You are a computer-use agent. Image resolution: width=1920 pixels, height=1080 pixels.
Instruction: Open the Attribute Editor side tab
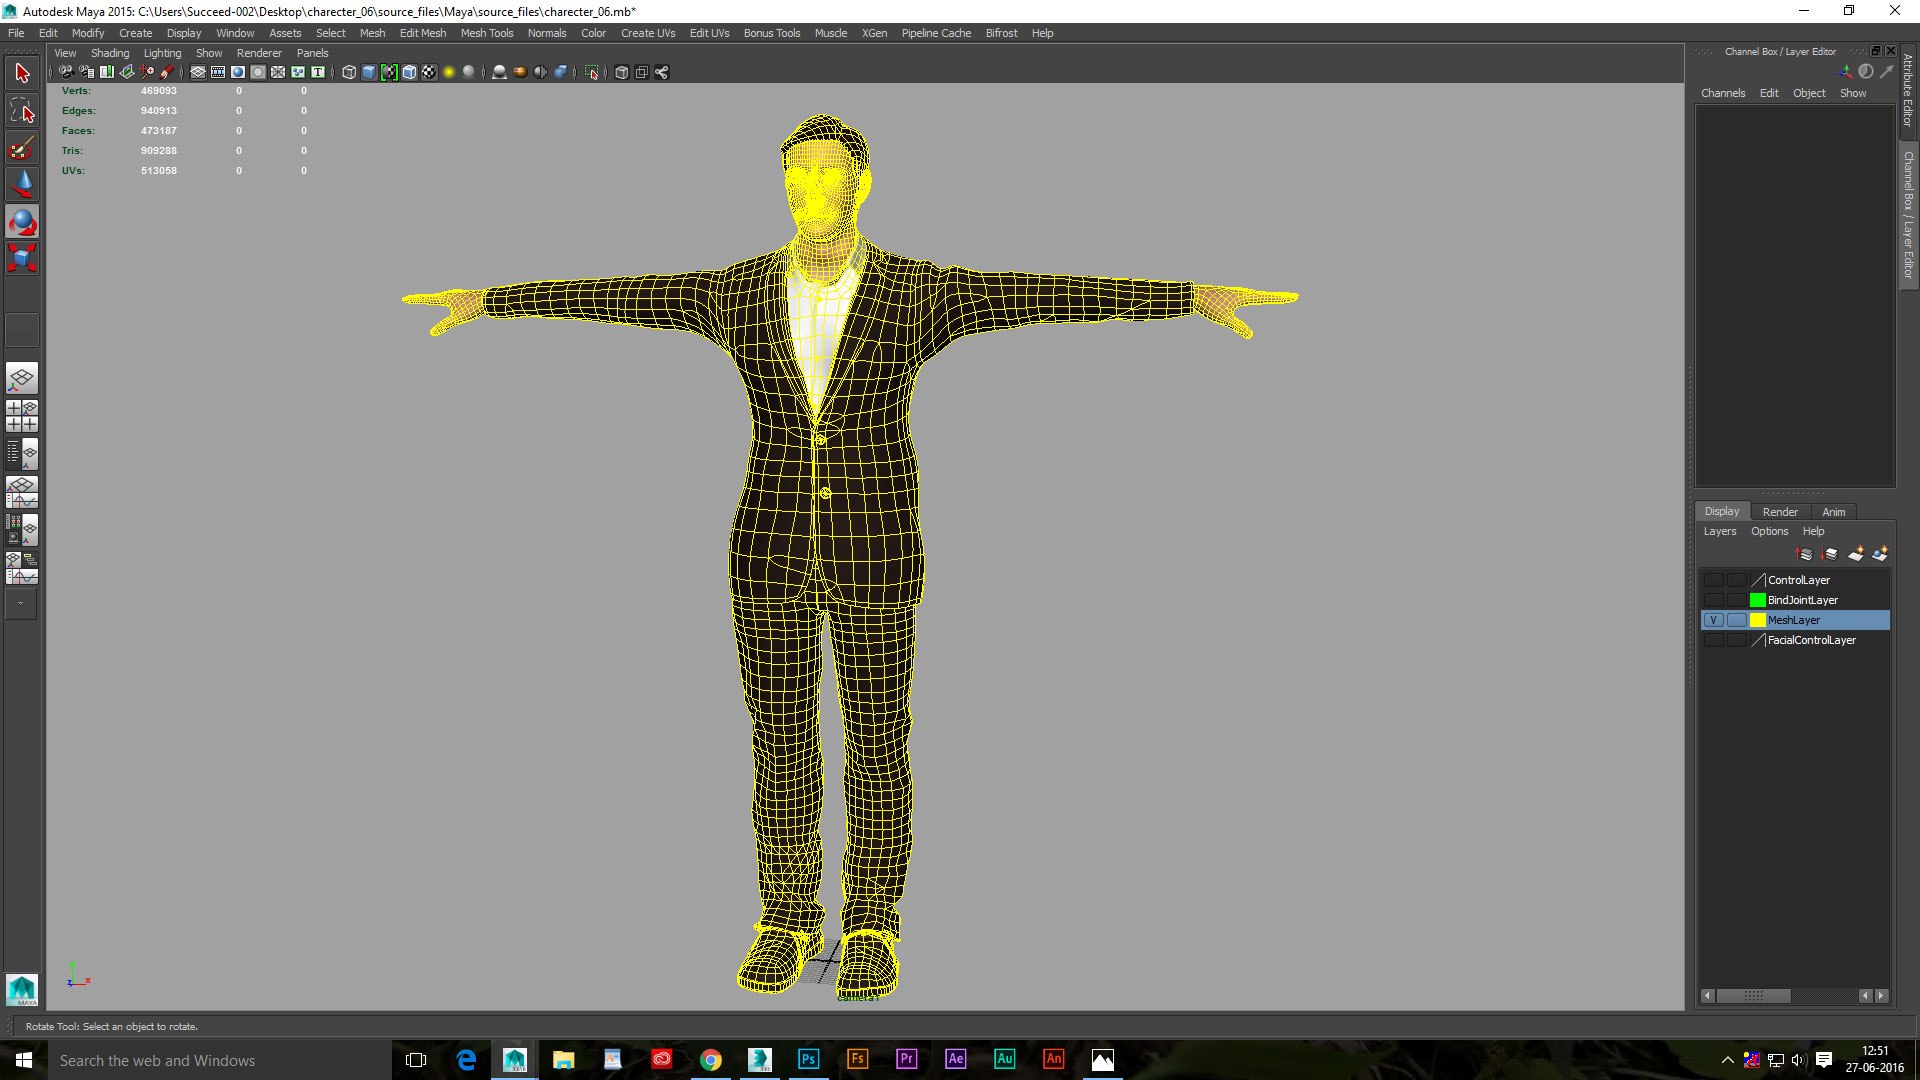pos(1908,90)
